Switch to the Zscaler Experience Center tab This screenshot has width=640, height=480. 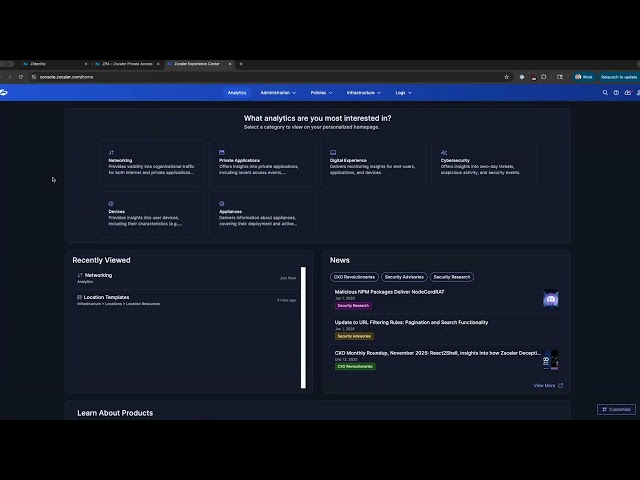200,64
